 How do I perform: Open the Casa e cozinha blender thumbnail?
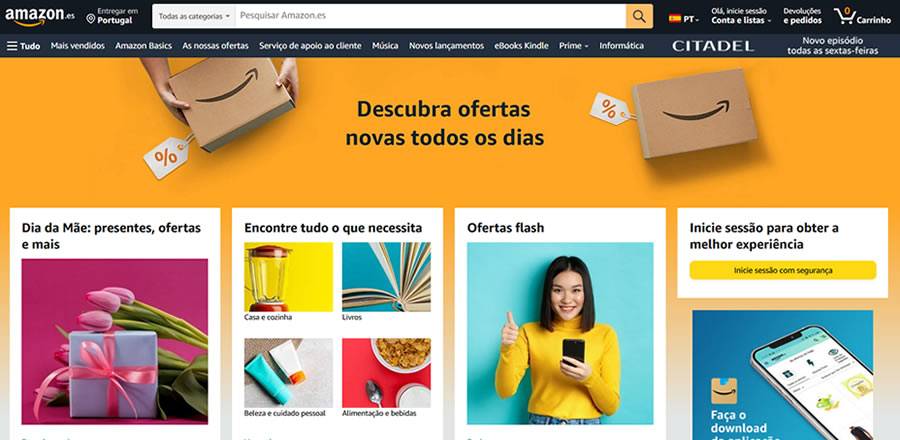[x=289, y=277]
